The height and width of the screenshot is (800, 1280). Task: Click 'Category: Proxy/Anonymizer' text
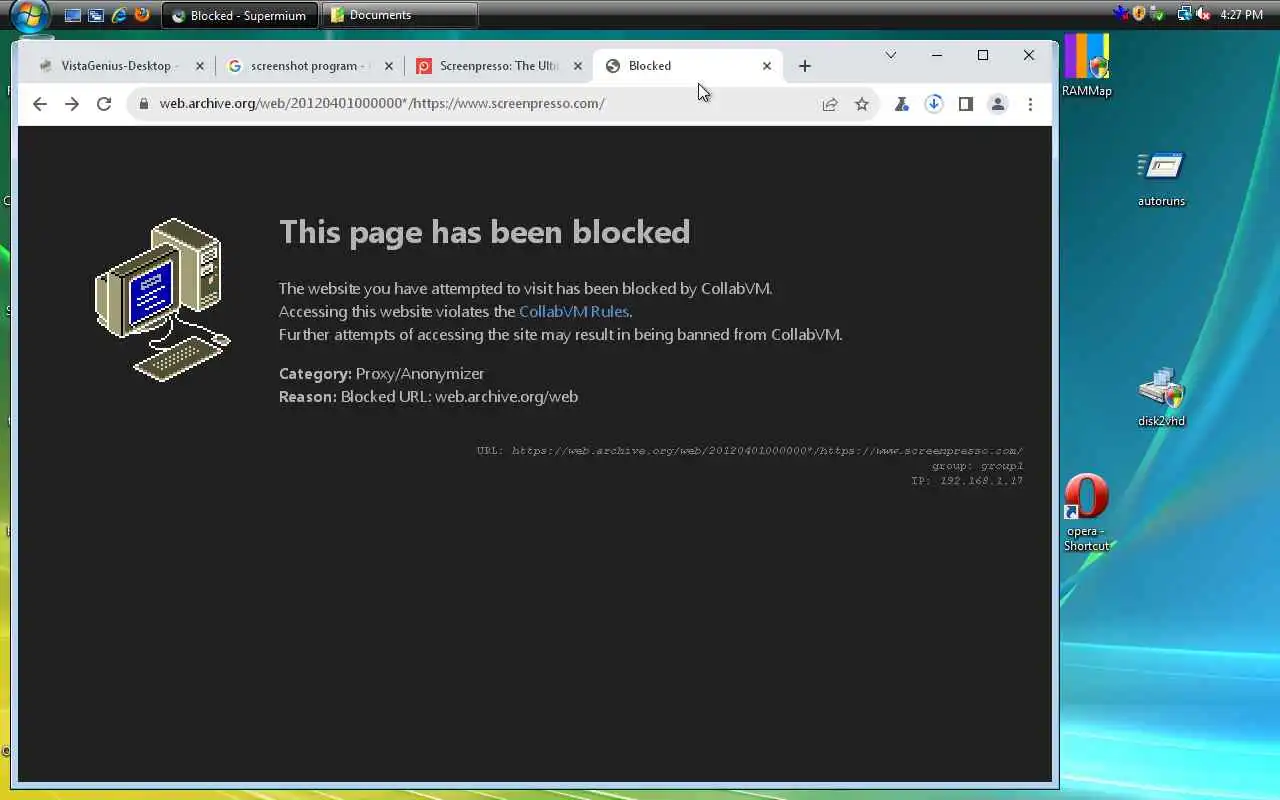pyautogui.click(x=381, y=374)
